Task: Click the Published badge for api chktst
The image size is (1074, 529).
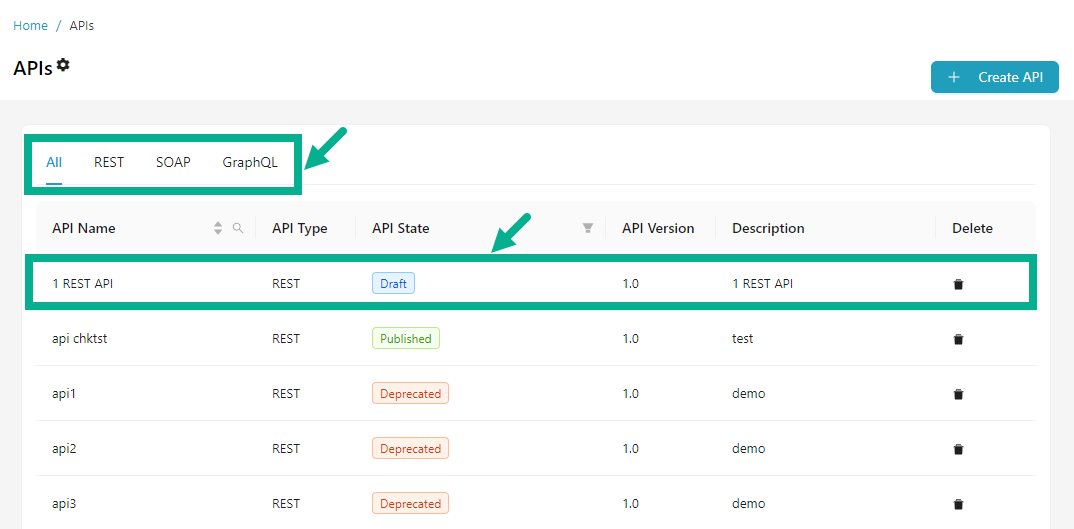Action: [405, 339]
